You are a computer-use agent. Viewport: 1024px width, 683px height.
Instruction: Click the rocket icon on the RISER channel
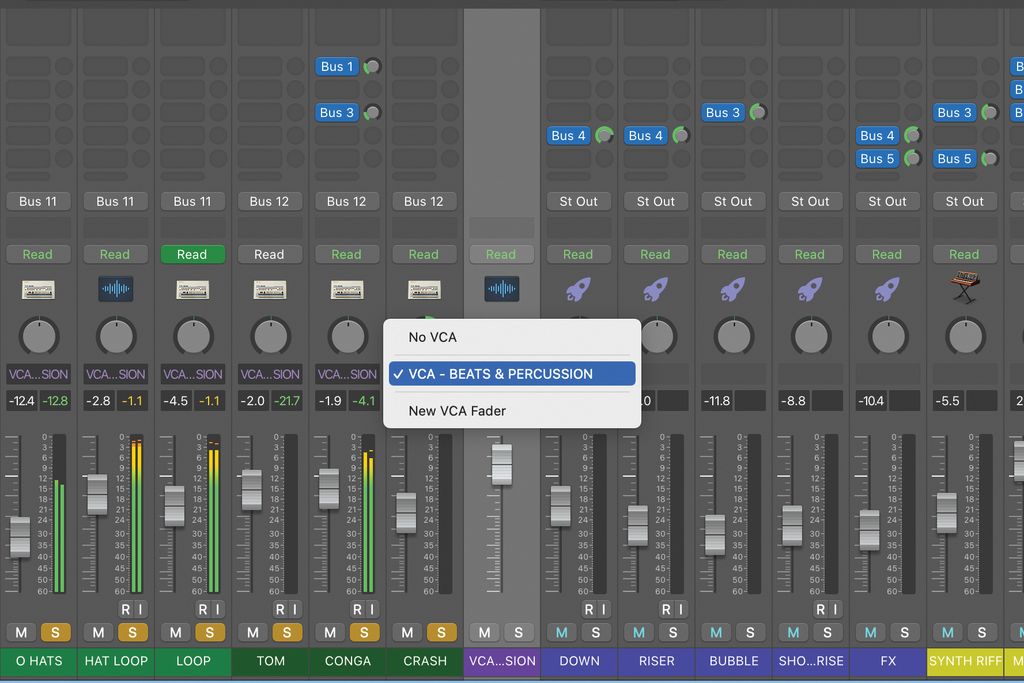tap(655, 289)
